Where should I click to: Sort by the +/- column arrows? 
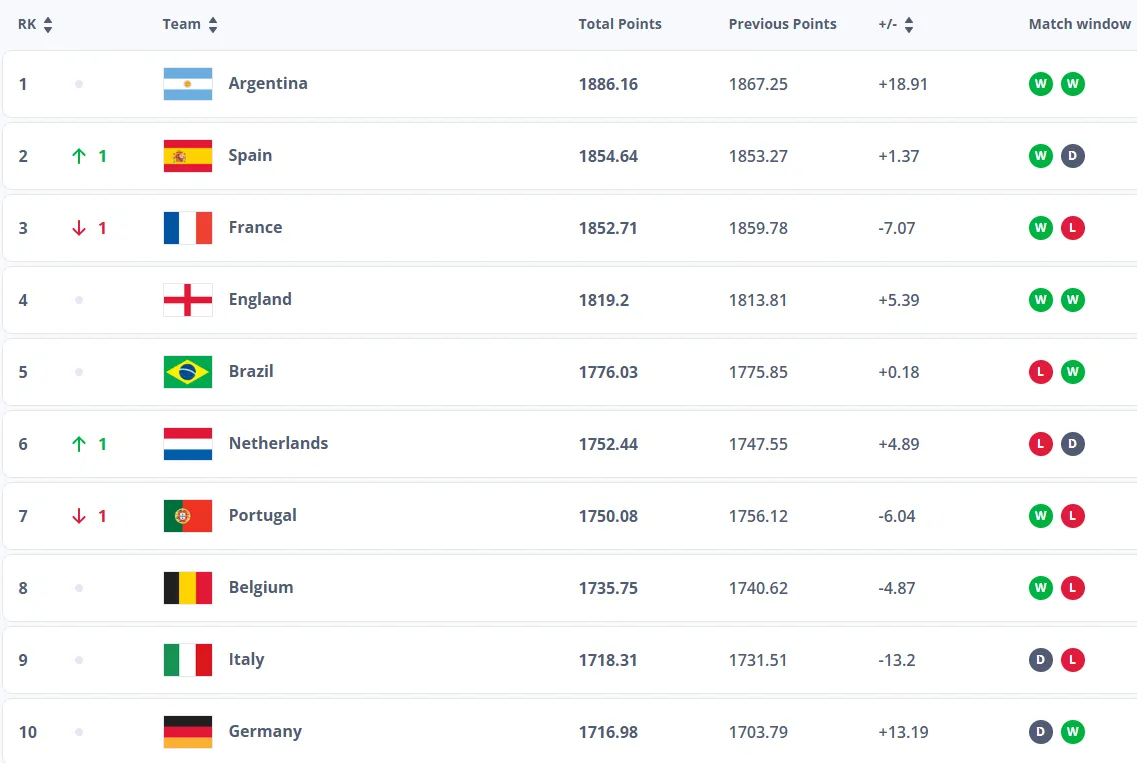909,24
